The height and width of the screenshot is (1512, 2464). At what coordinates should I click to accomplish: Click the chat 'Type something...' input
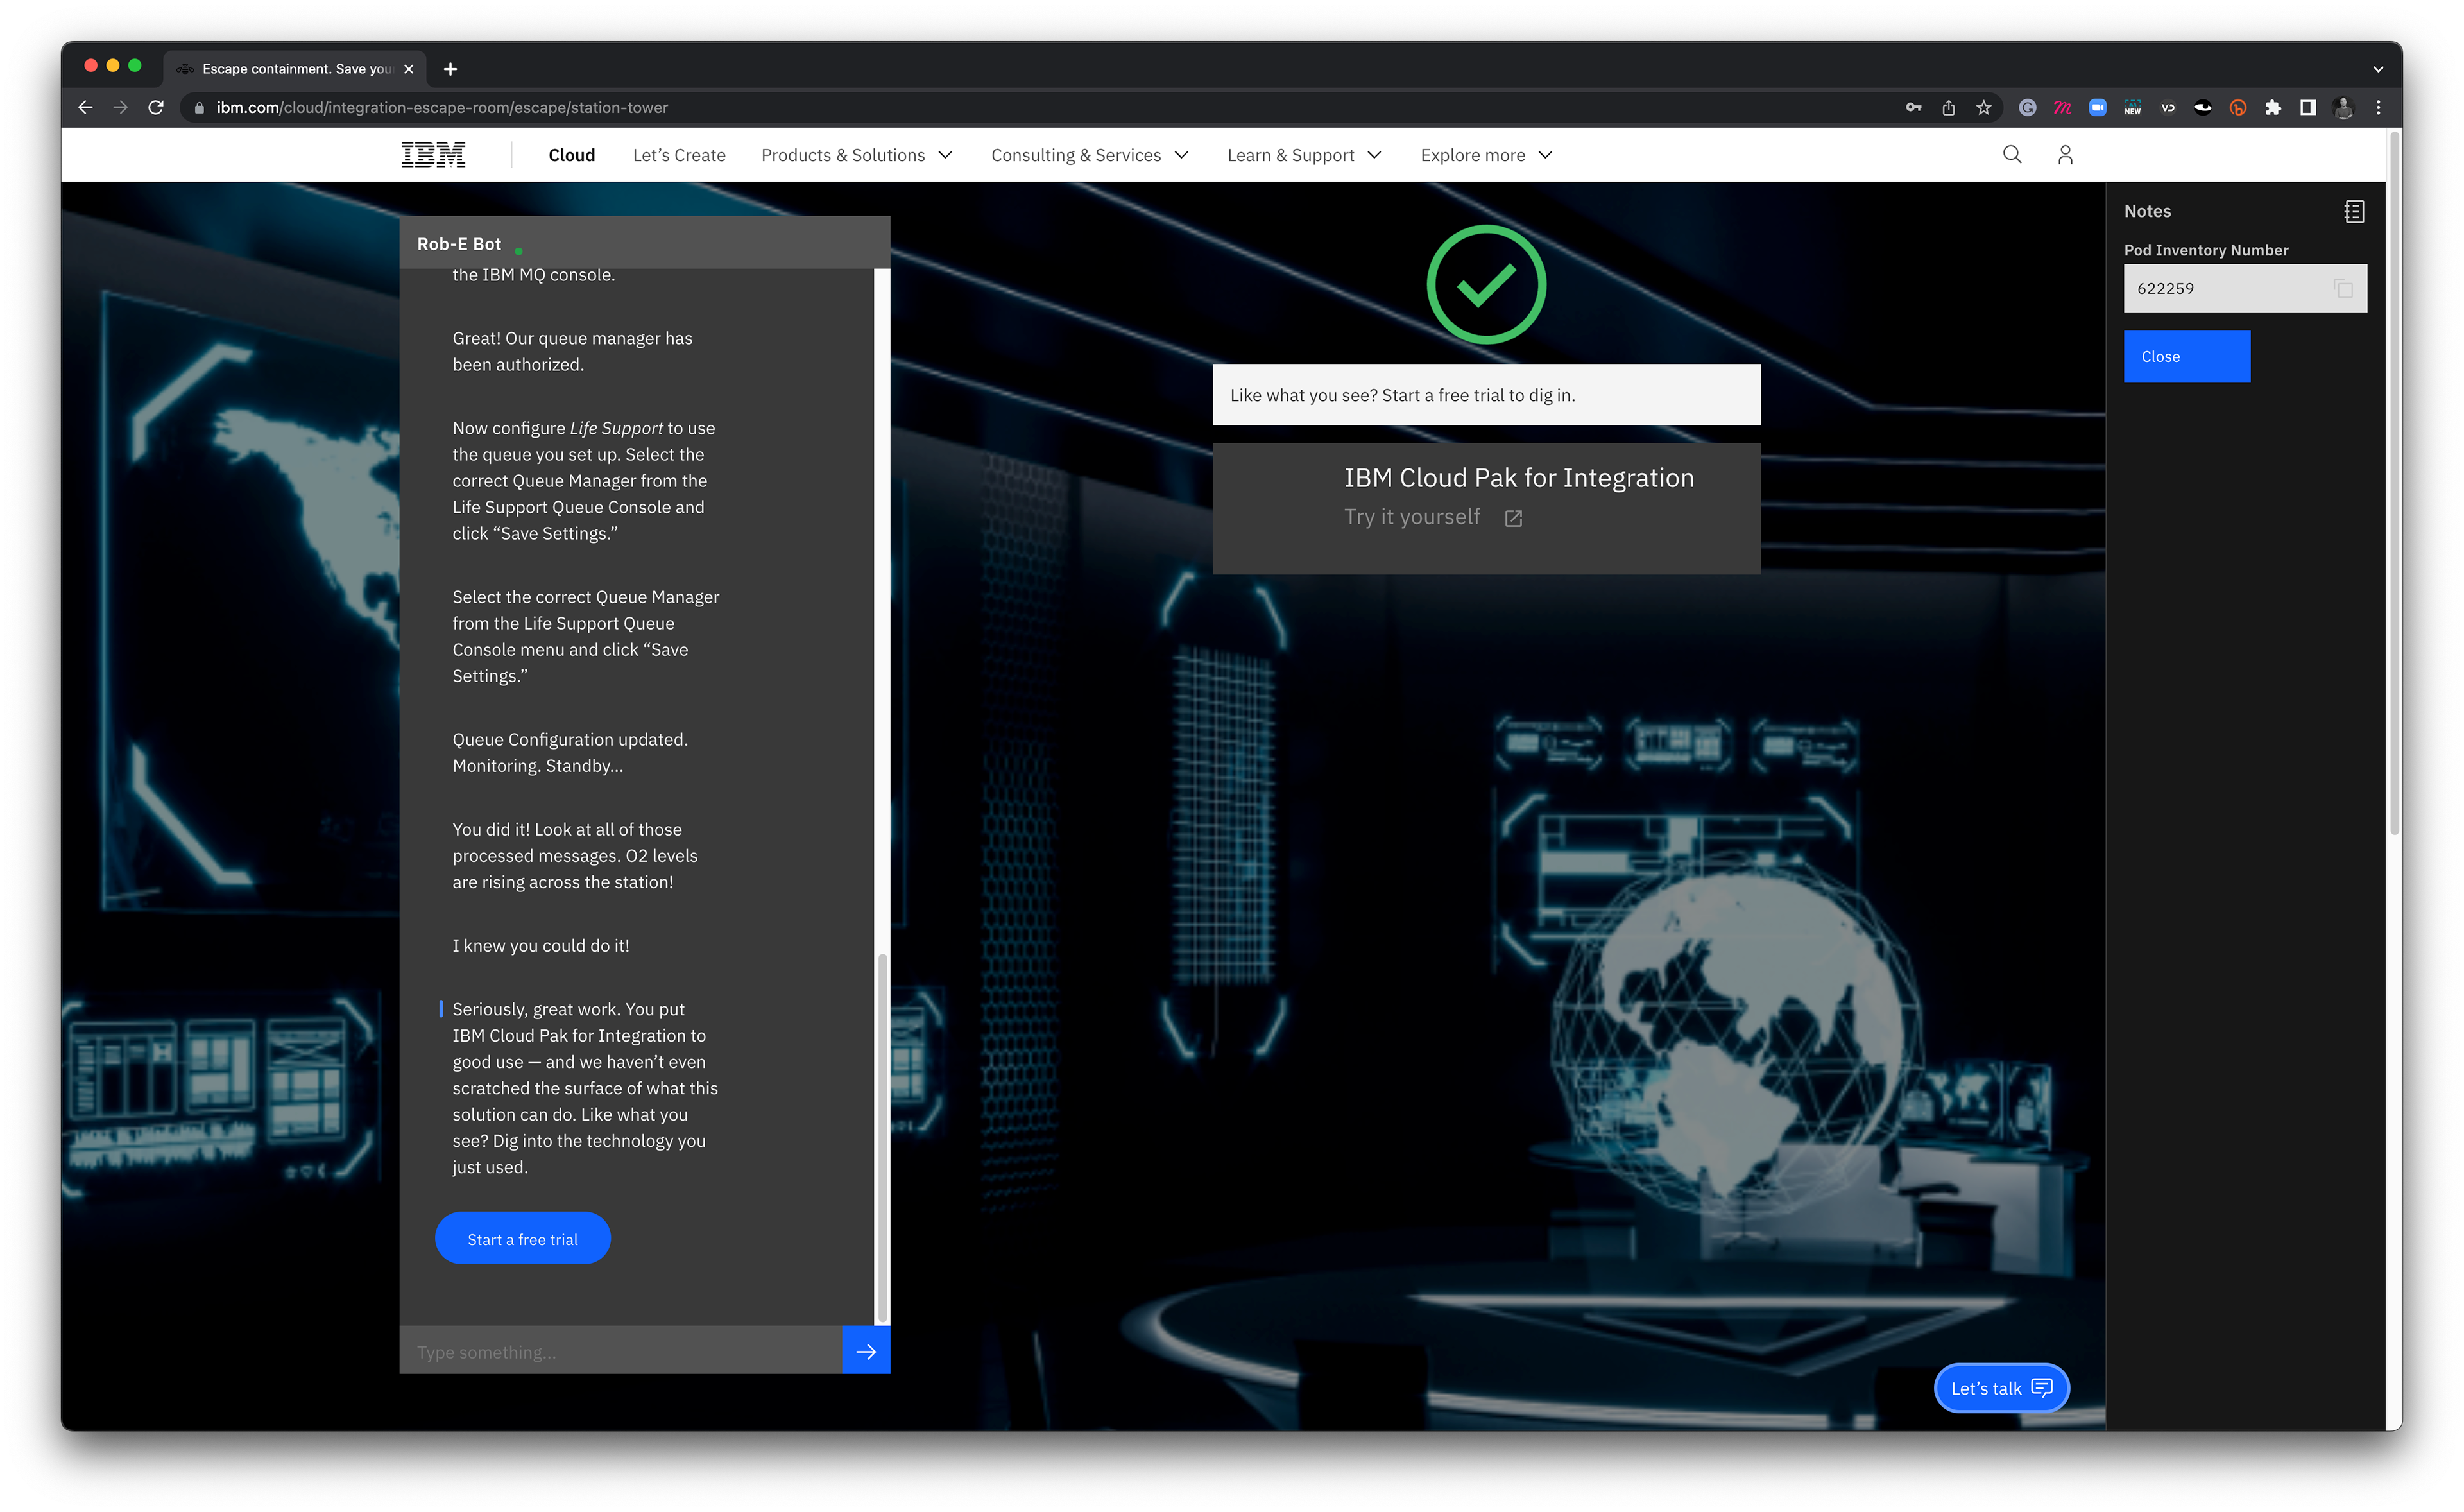pos(621,1351)
